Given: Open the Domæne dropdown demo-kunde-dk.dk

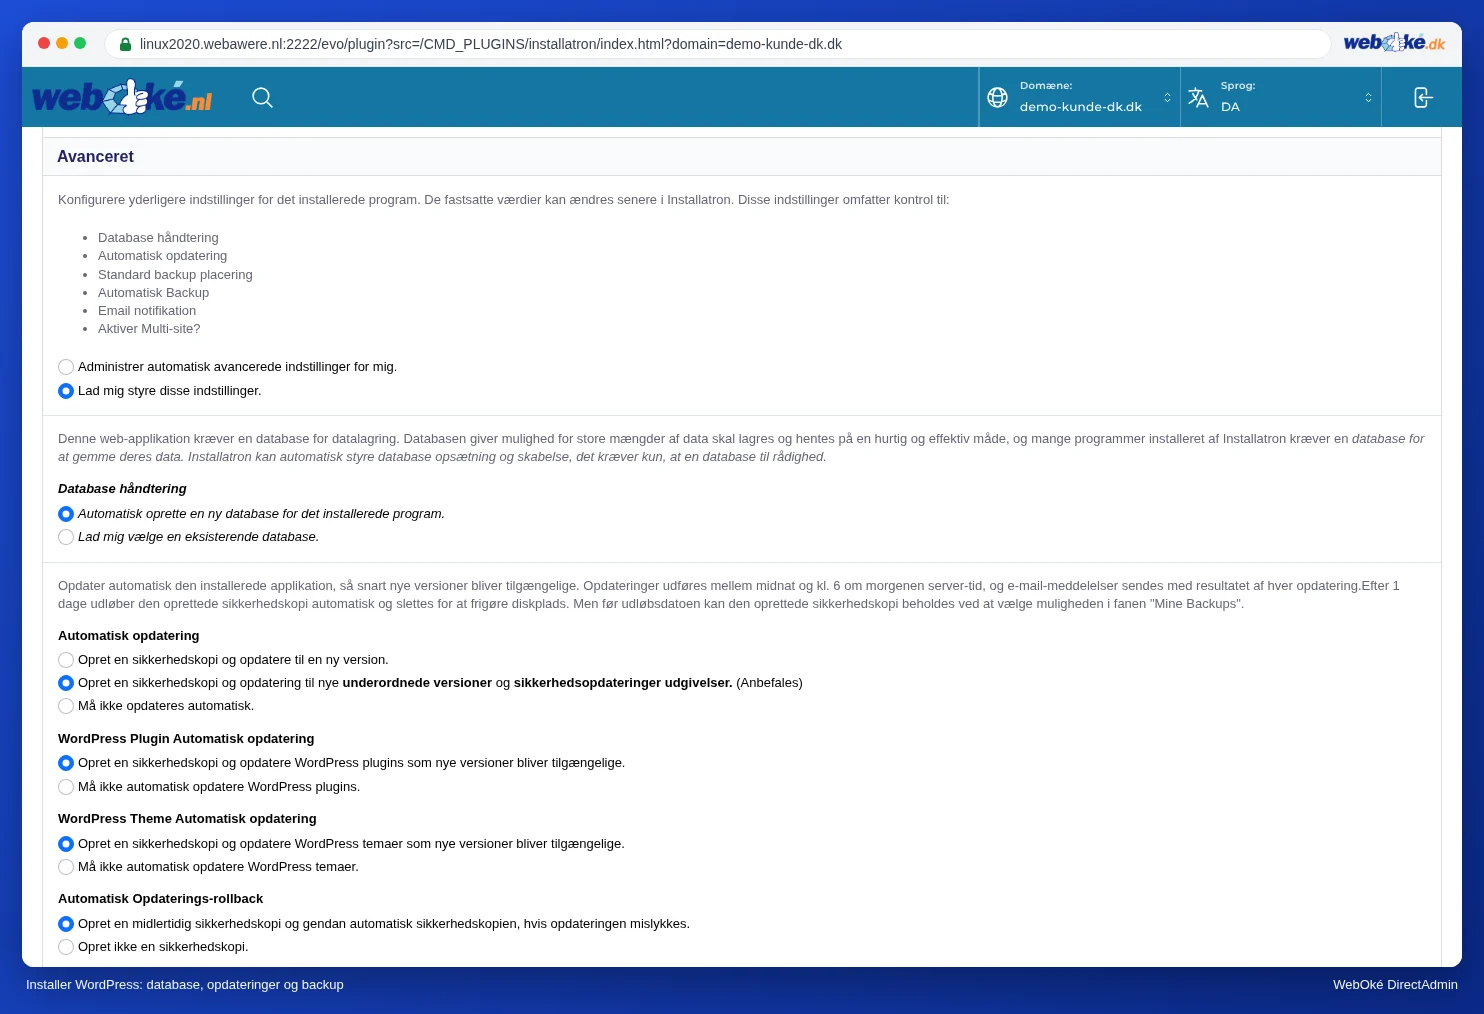Looking at the screenshot, I should [1080, 97].
